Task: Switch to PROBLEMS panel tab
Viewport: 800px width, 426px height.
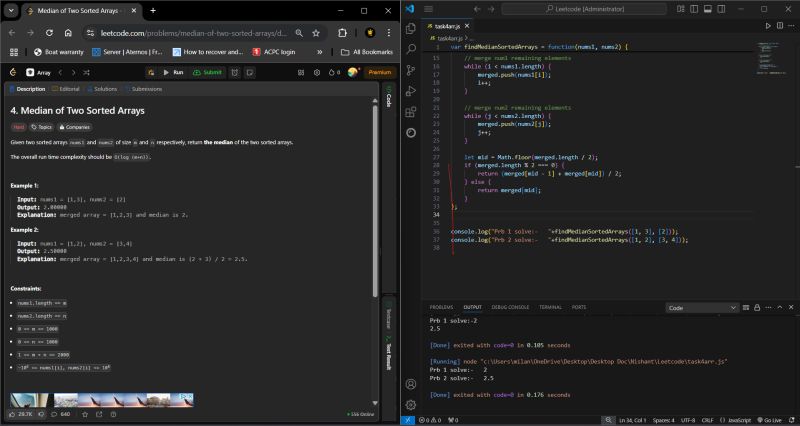Action: click(441, 307)
